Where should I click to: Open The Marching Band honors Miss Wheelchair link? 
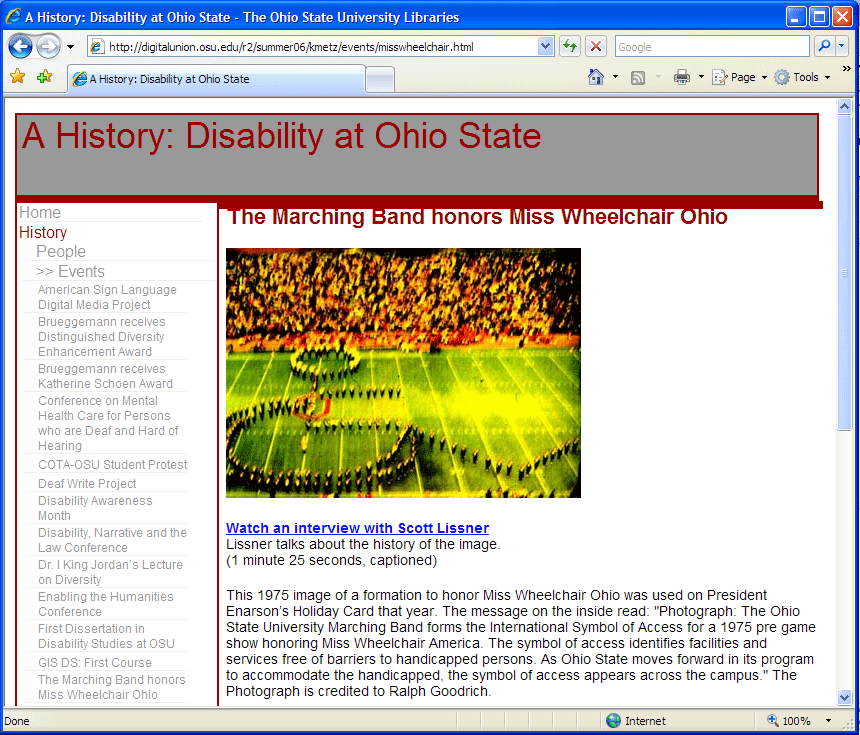(112, 687)
